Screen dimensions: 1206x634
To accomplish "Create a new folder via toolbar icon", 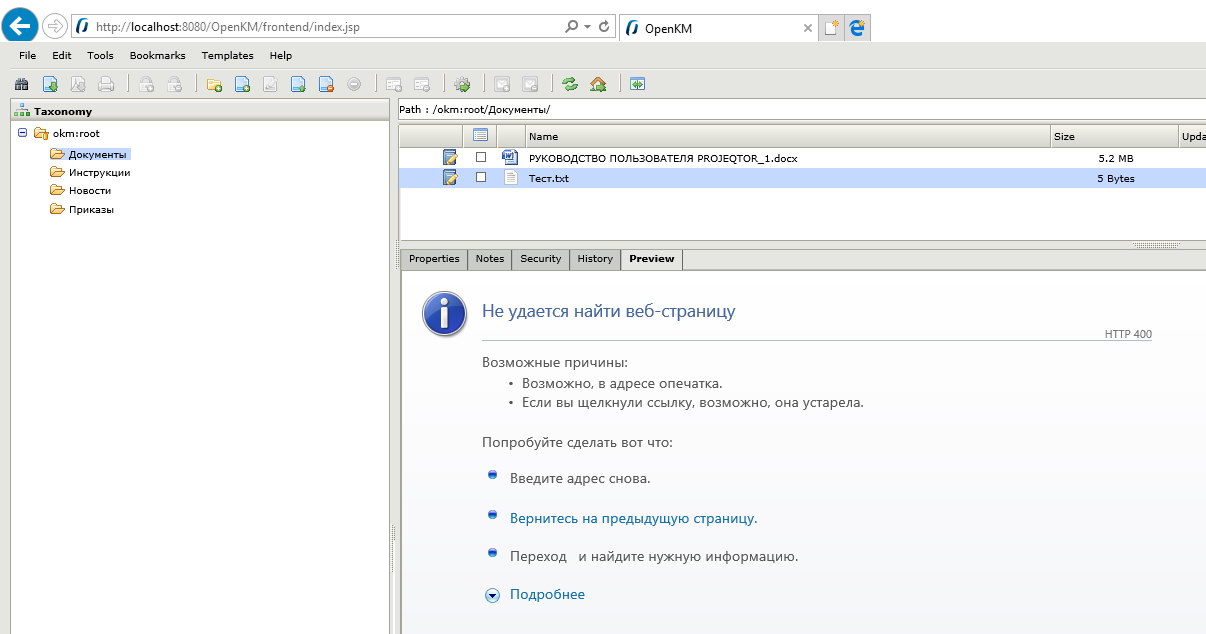I will pyautogui.click(x=214, y=84).
